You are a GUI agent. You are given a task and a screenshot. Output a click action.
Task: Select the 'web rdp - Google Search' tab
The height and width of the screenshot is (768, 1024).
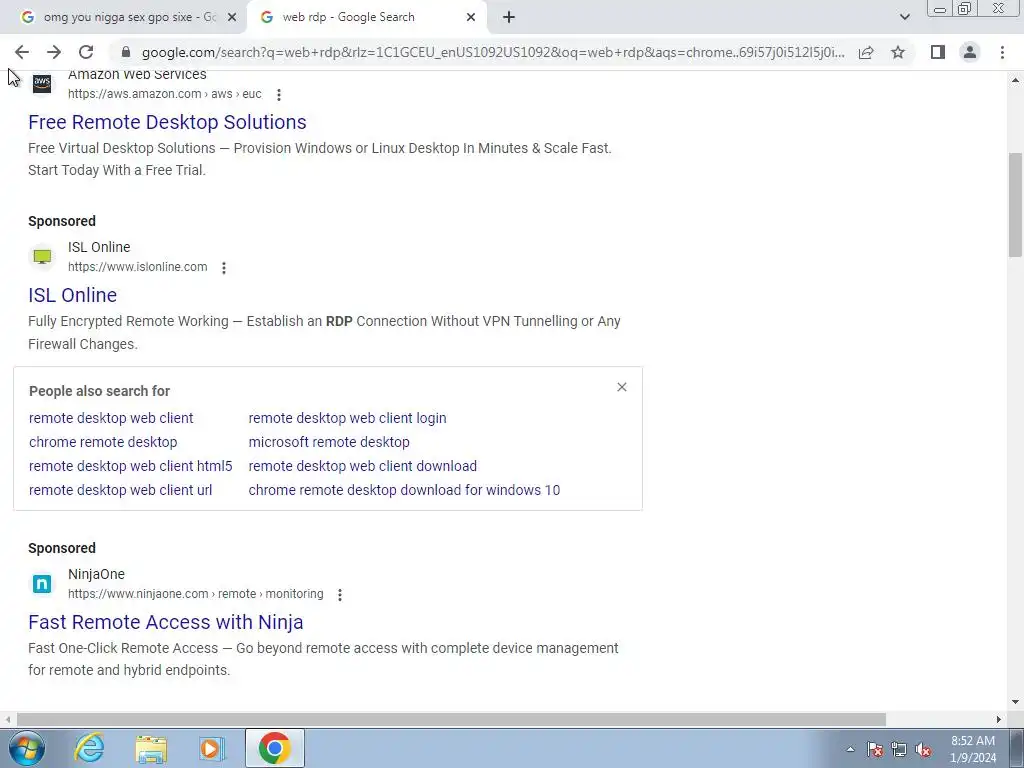pos(367,18)
